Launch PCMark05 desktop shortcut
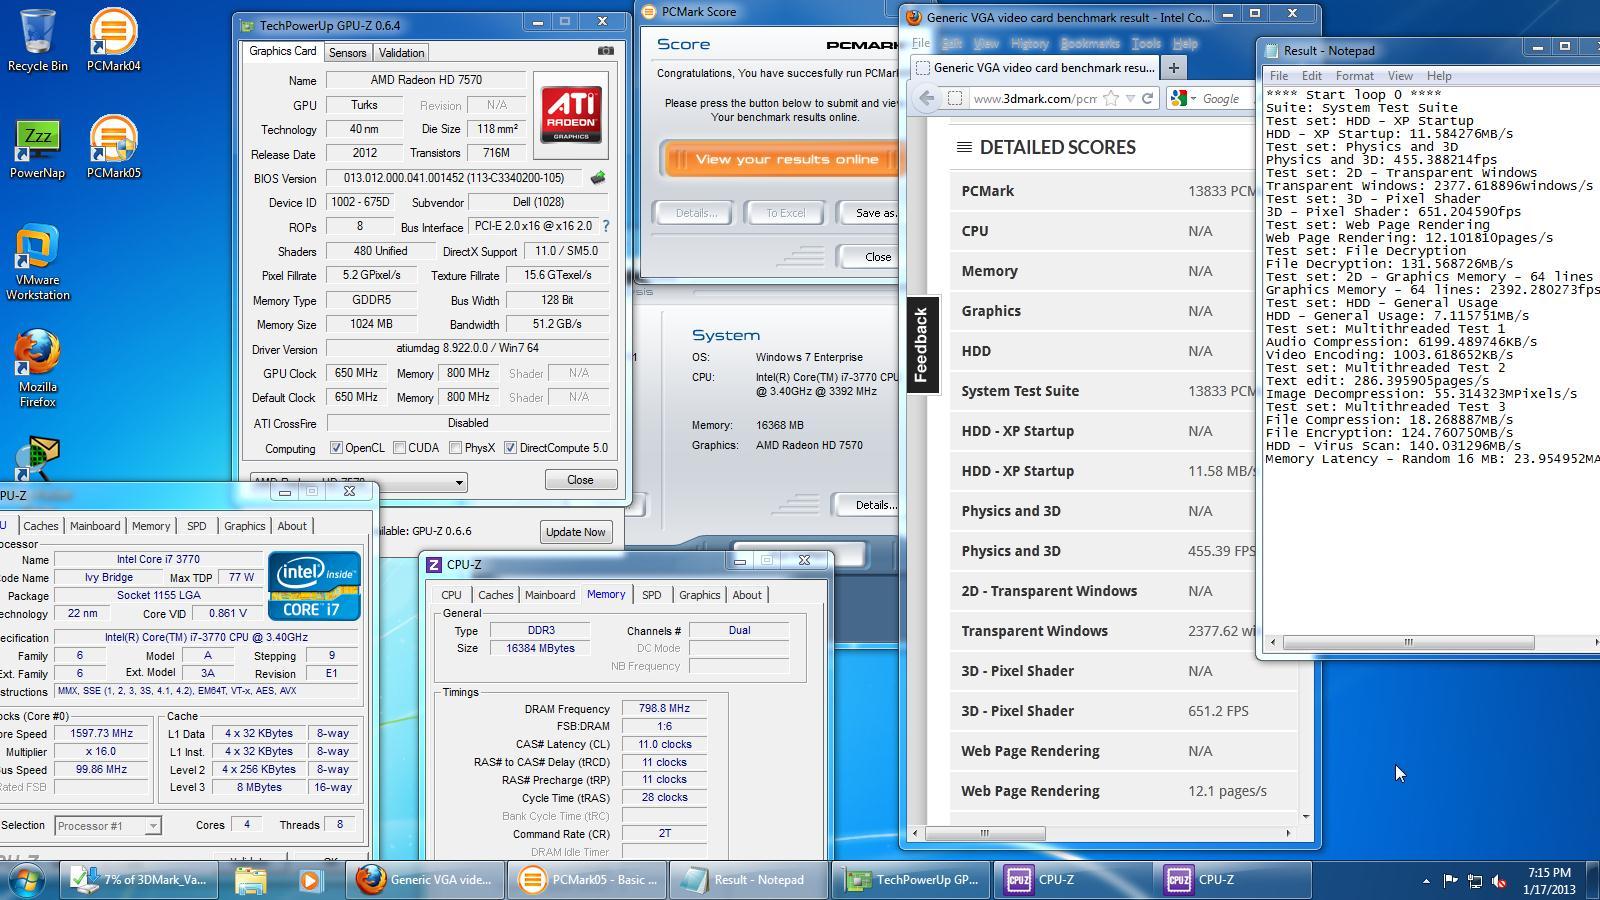Viewport: 1600px width, 900px height. coord(113,146)
